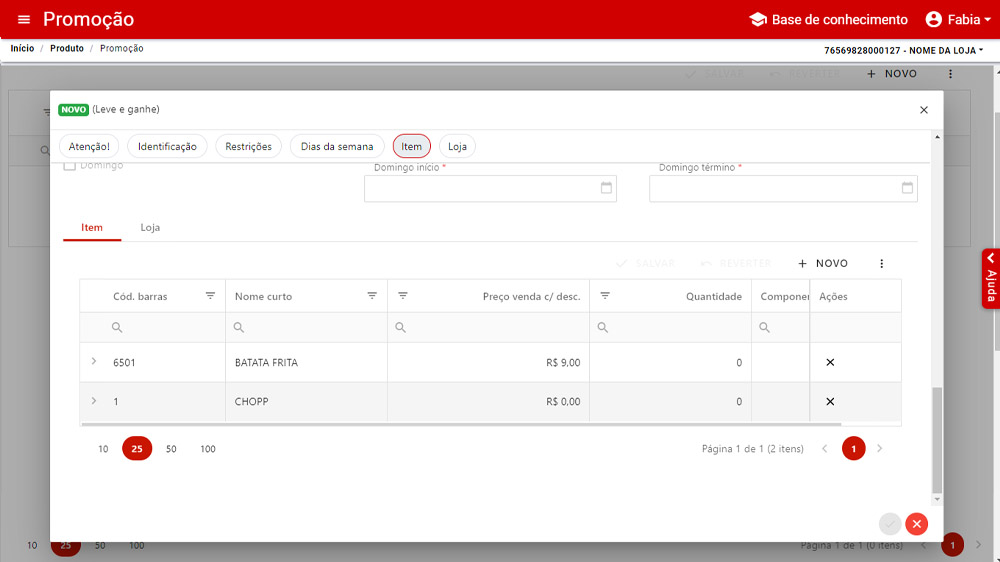Delete the CHOPP row using X
The image size is (1000, 562).
click(830, 401)
